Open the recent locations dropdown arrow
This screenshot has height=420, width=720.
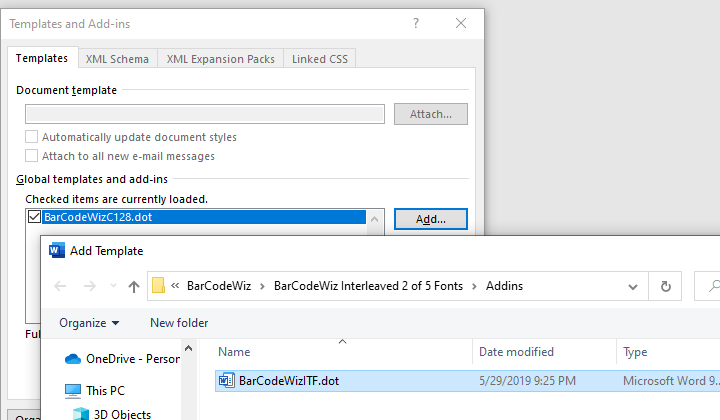tap(113, 286)
